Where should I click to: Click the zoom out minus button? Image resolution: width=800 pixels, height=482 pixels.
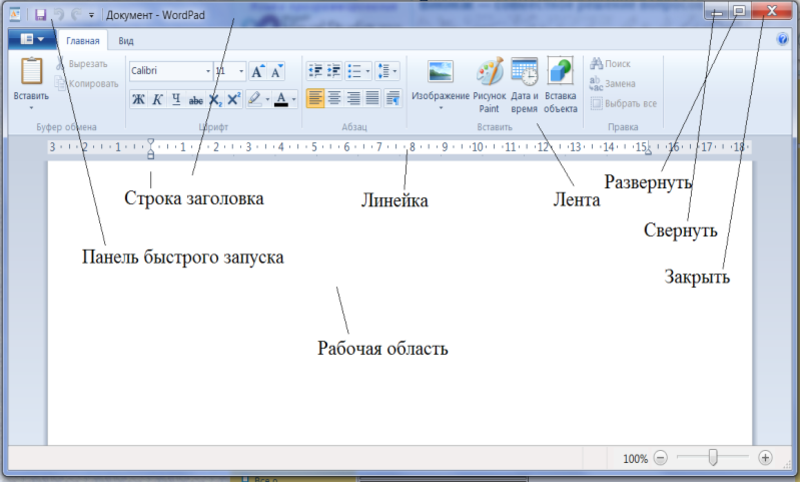tap(660, 458)
